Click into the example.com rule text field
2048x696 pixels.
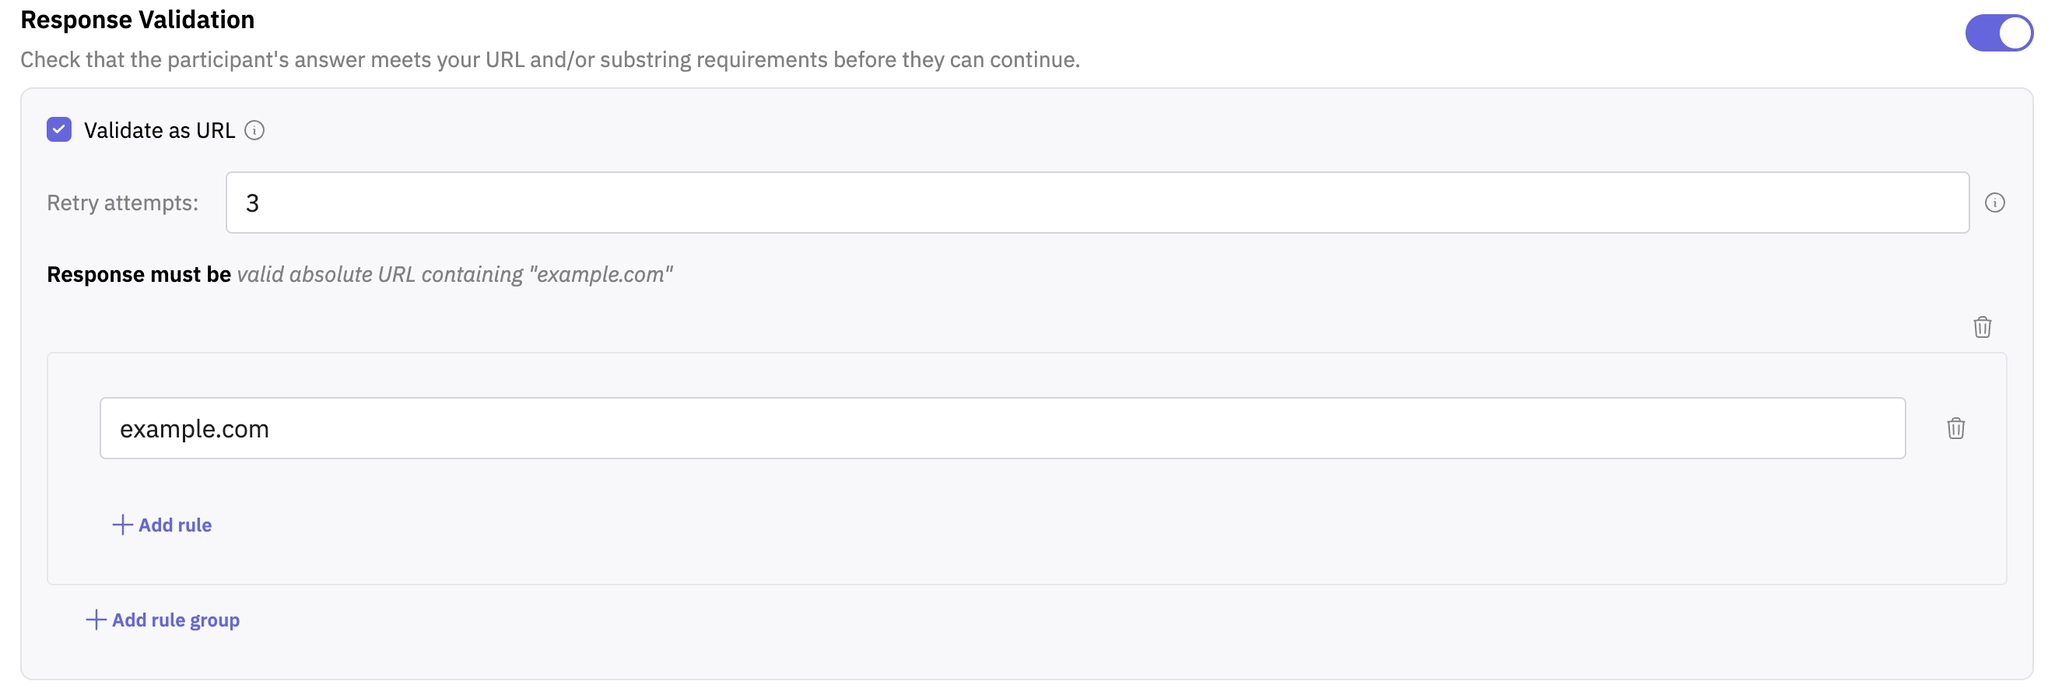coord(1002,429)
